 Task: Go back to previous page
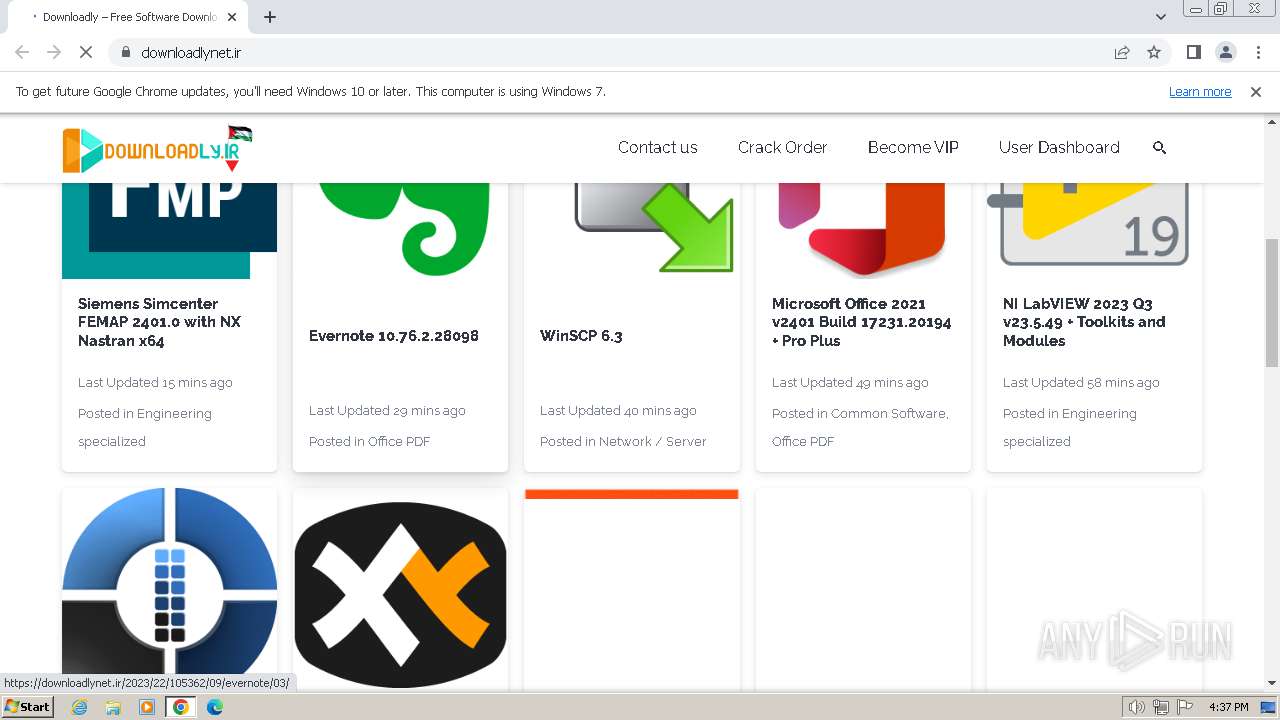[22, 52]
